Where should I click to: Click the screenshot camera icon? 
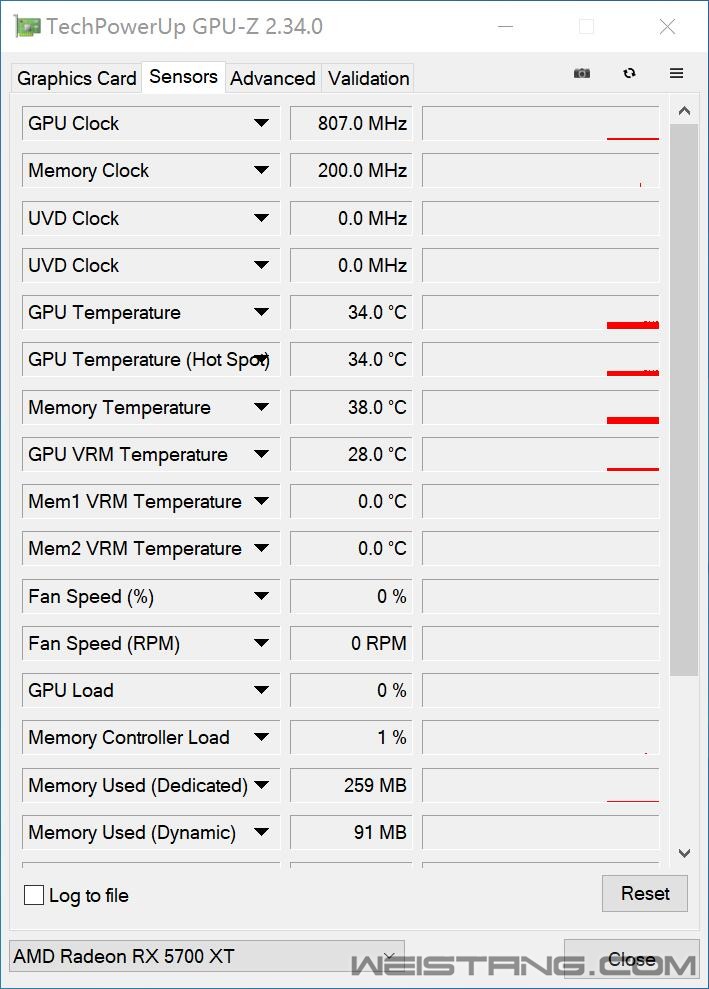582,73
